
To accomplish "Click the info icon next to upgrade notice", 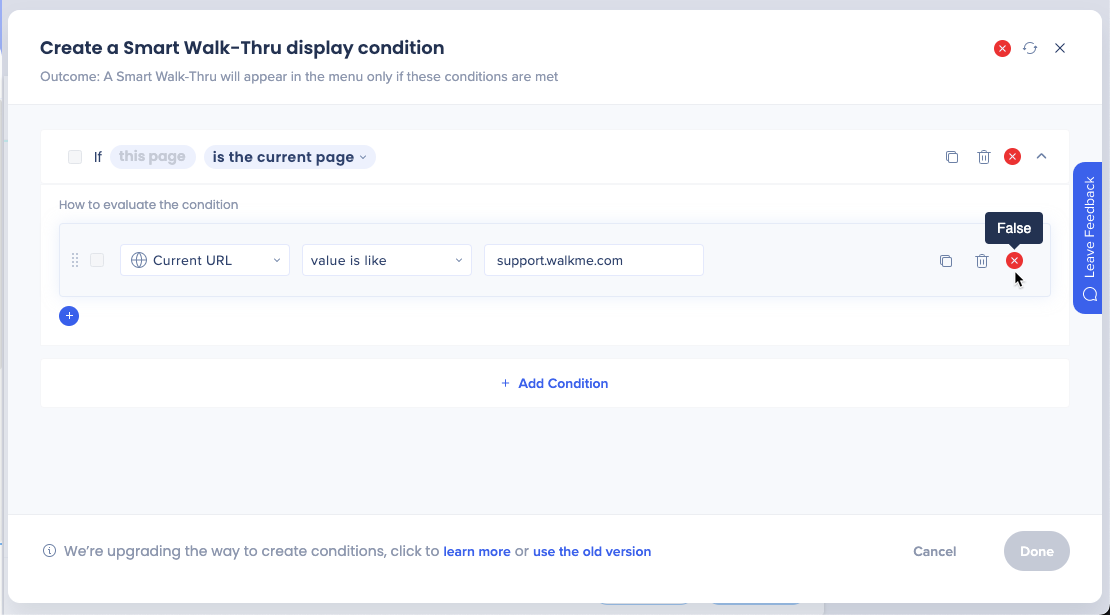I will pos(50,551).
